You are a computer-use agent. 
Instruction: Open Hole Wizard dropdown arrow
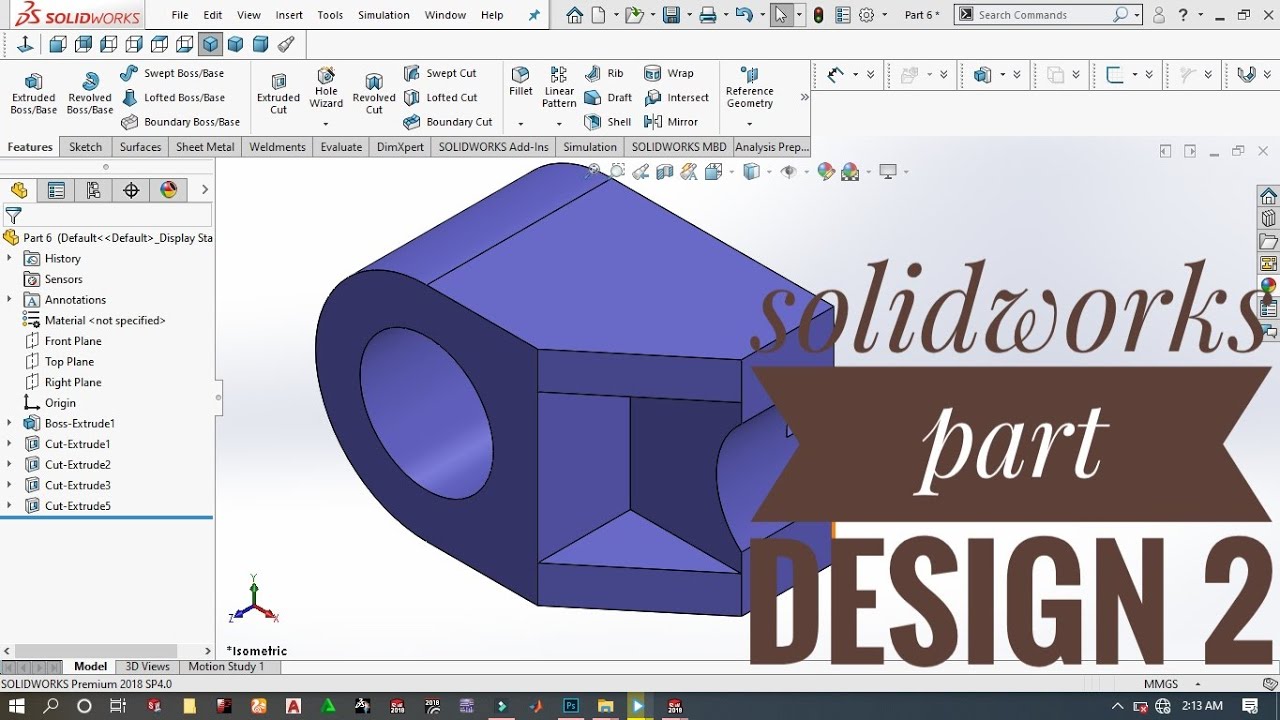tap(326, 124)
